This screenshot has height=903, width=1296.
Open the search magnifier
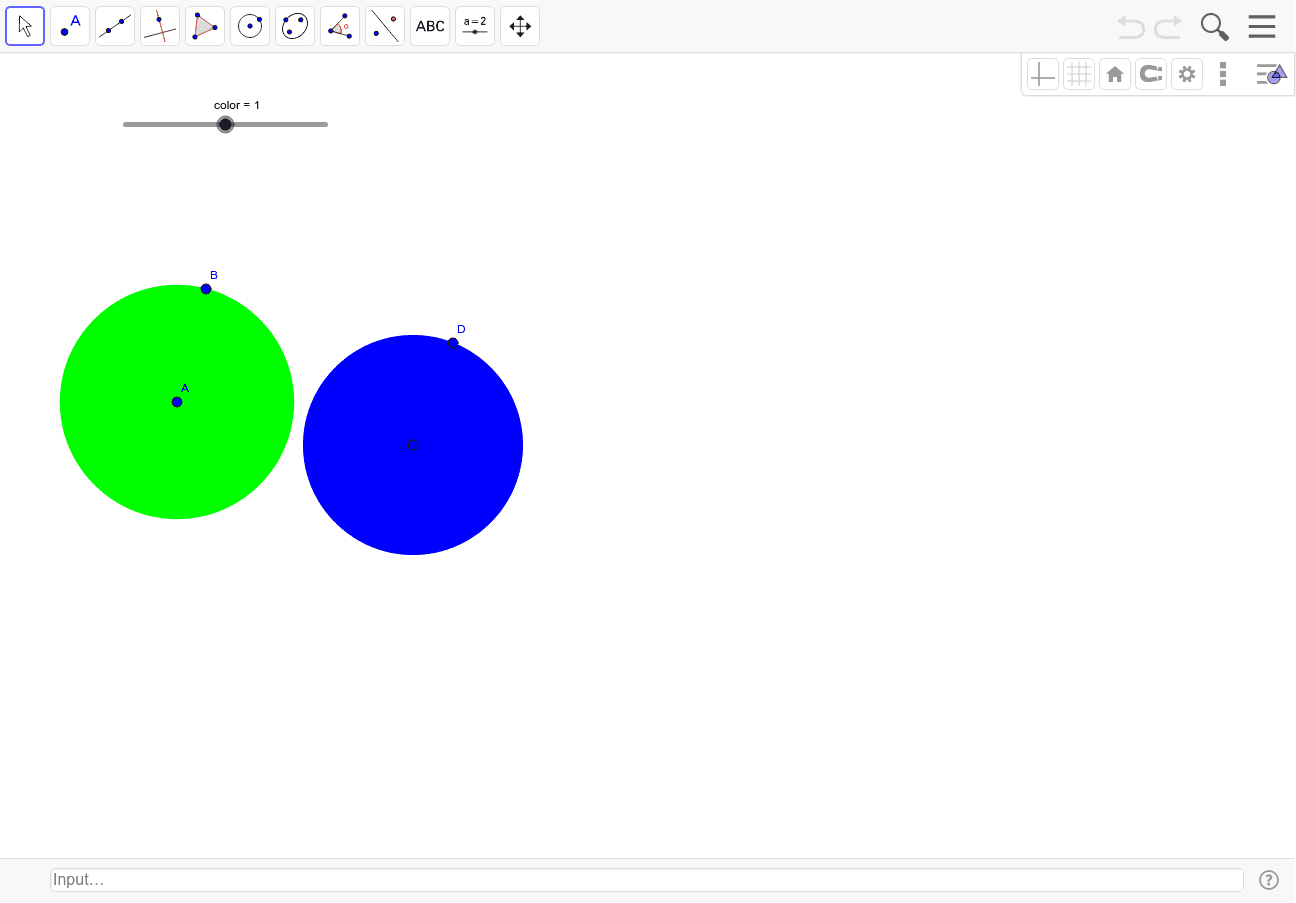[x=1214, y=27]
